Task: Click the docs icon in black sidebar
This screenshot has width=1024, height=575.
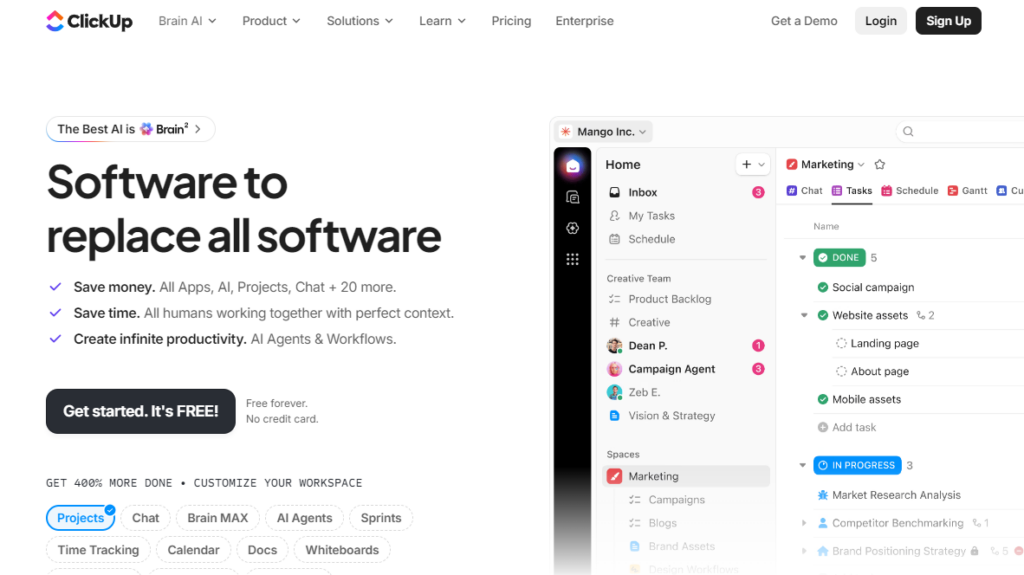Action: pyautogui.click(x=573, y=197)
